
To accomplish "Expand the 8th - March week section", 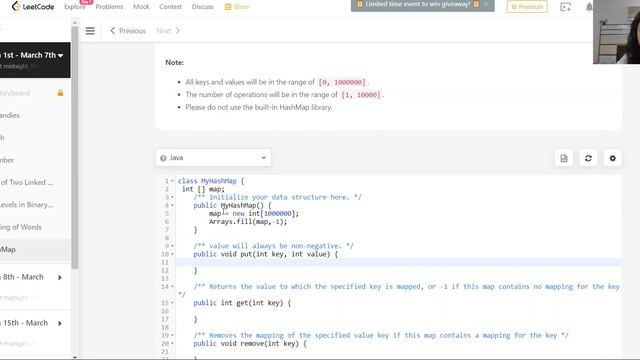I will coord(60,278).
